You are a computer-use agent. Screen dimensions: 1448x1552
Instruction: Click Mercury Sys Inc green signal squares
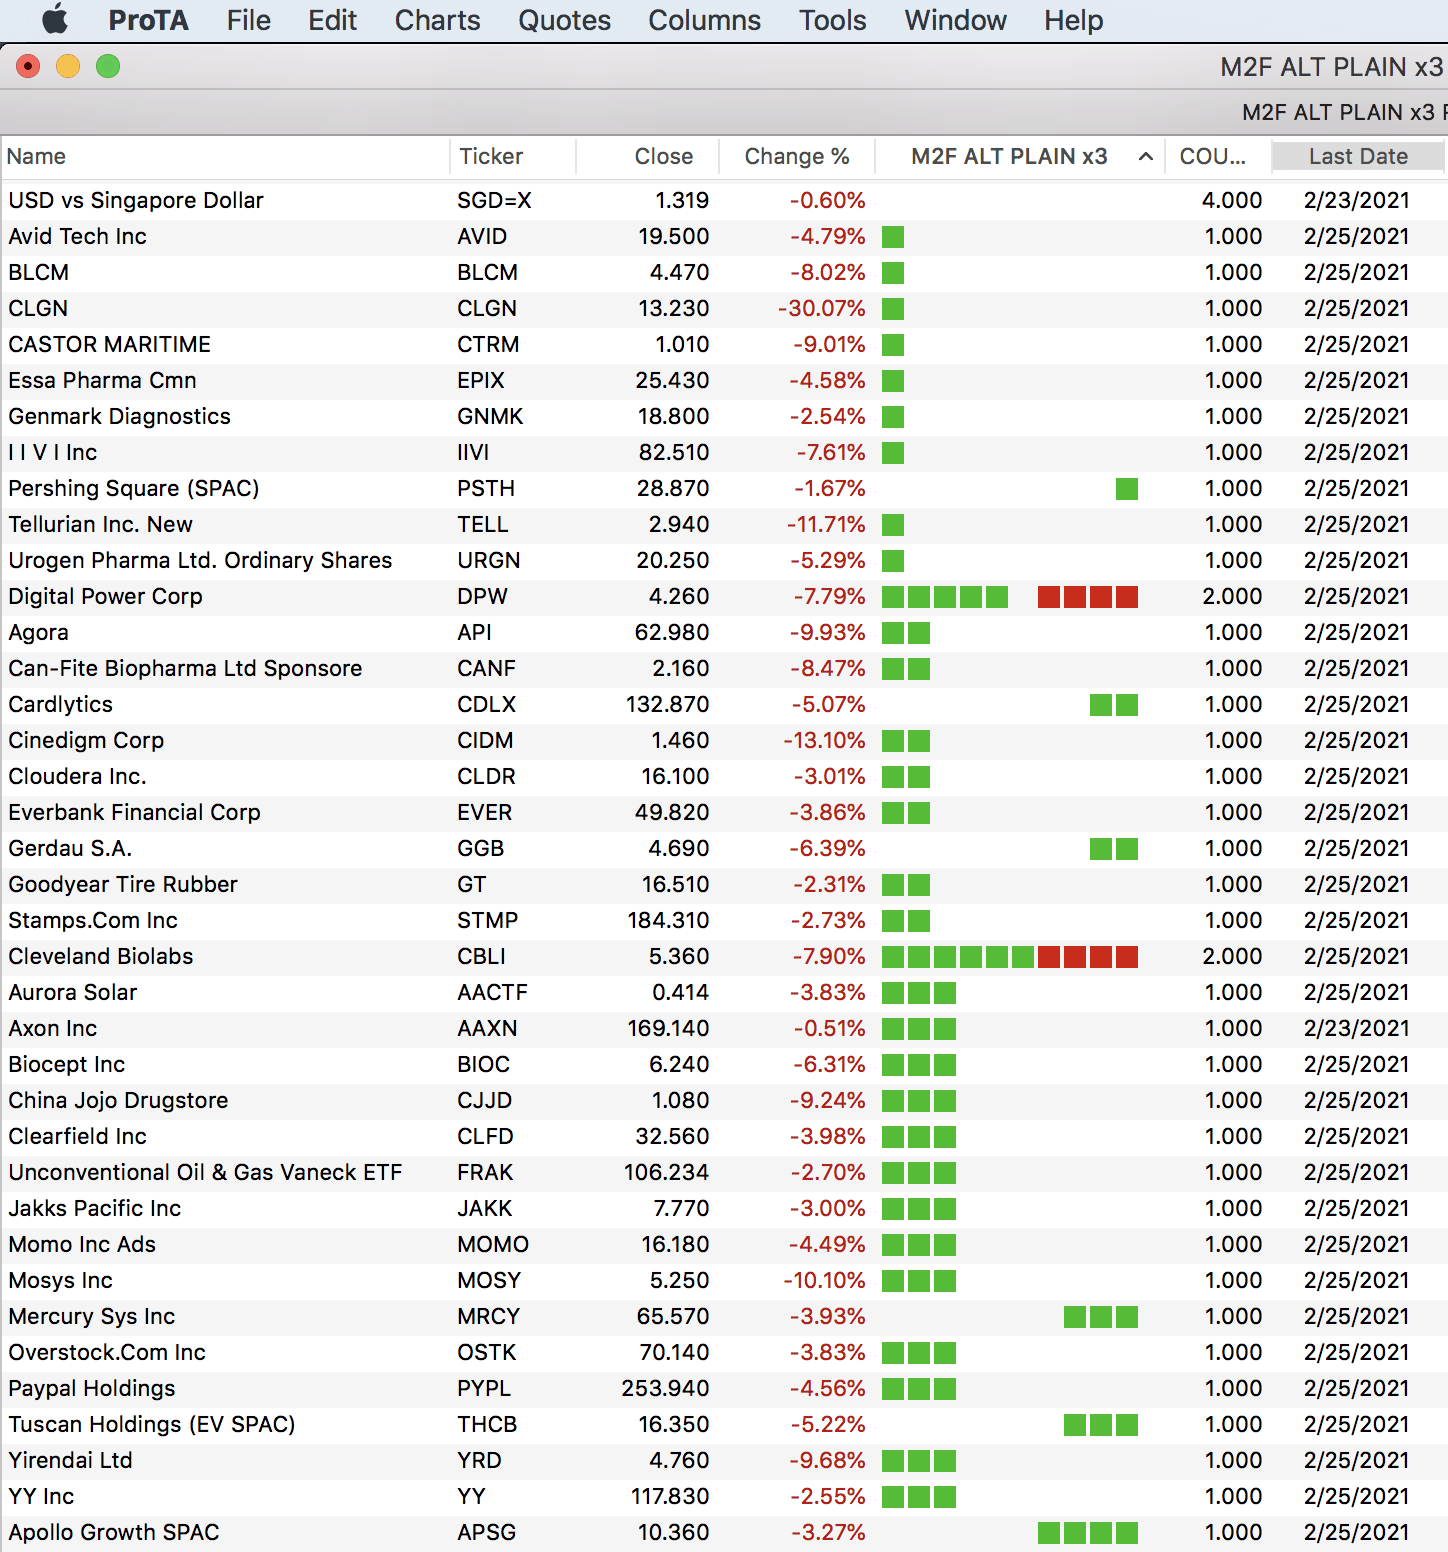coord(1101,1317)
